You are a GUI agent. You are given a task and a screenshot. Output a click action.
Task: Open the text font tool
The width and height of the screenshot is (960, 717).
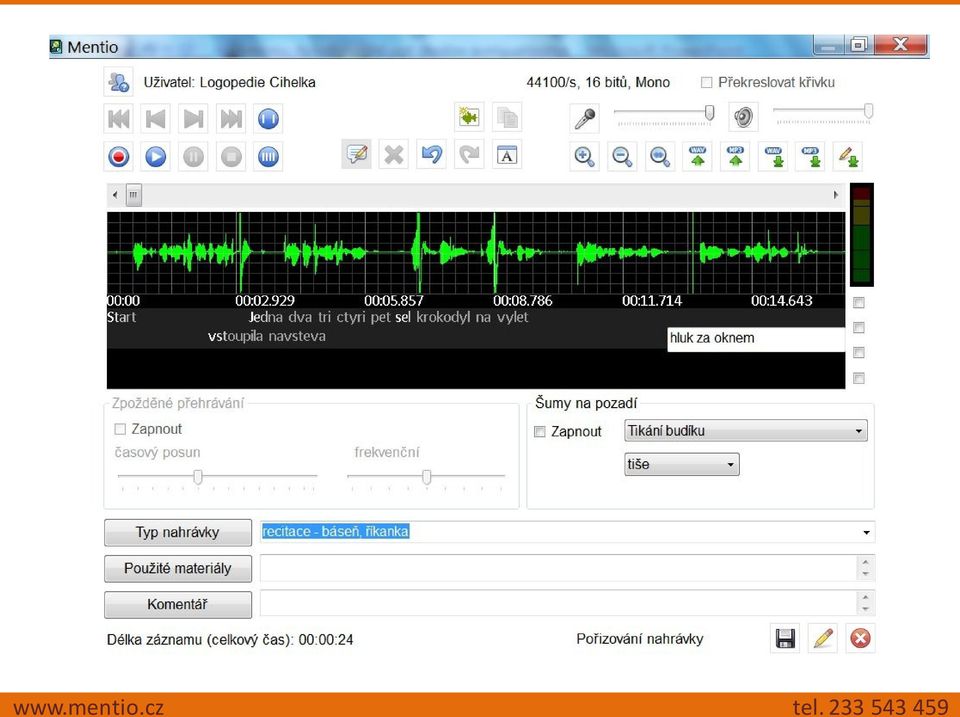click(x=507, y=154)
